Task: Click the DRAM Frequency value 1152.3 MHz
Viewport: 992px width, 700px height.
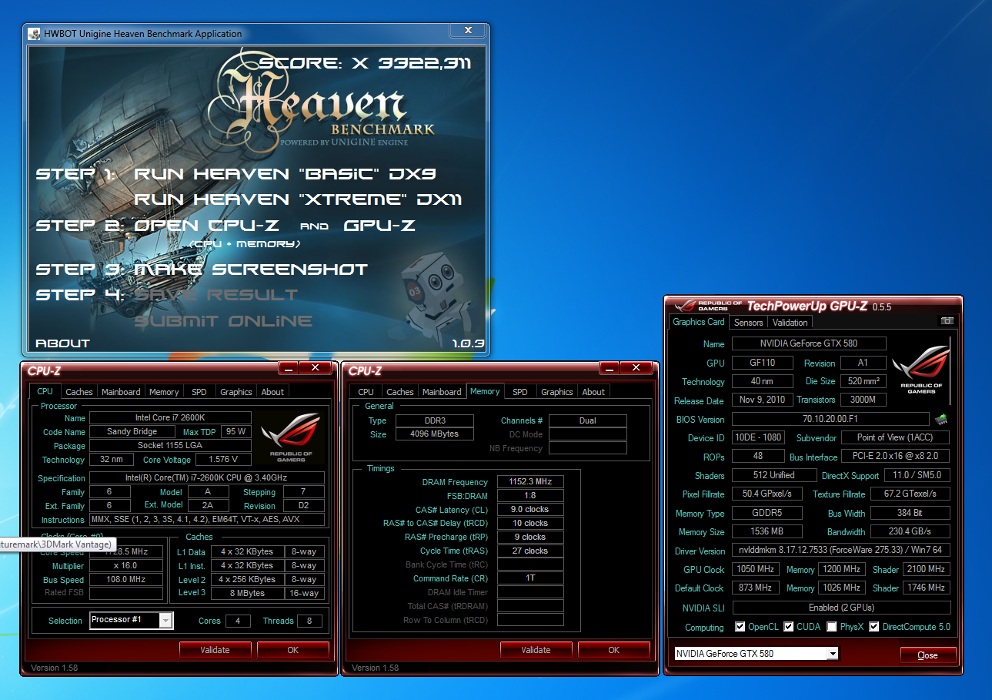Action: pos(530,482)
